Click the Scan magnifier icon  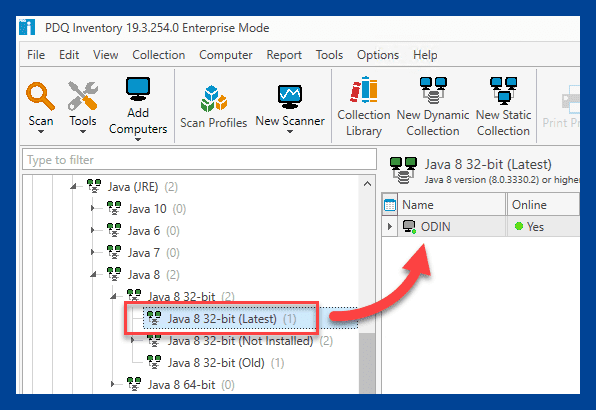click(x=40, y=97)
